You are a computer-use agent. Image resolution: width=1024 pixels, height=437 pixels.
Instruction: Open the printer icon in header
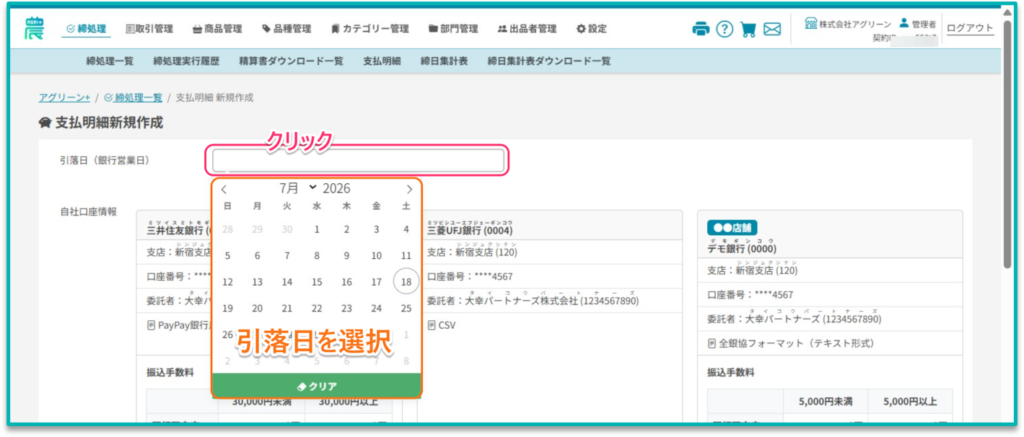(x=701, y=29)
